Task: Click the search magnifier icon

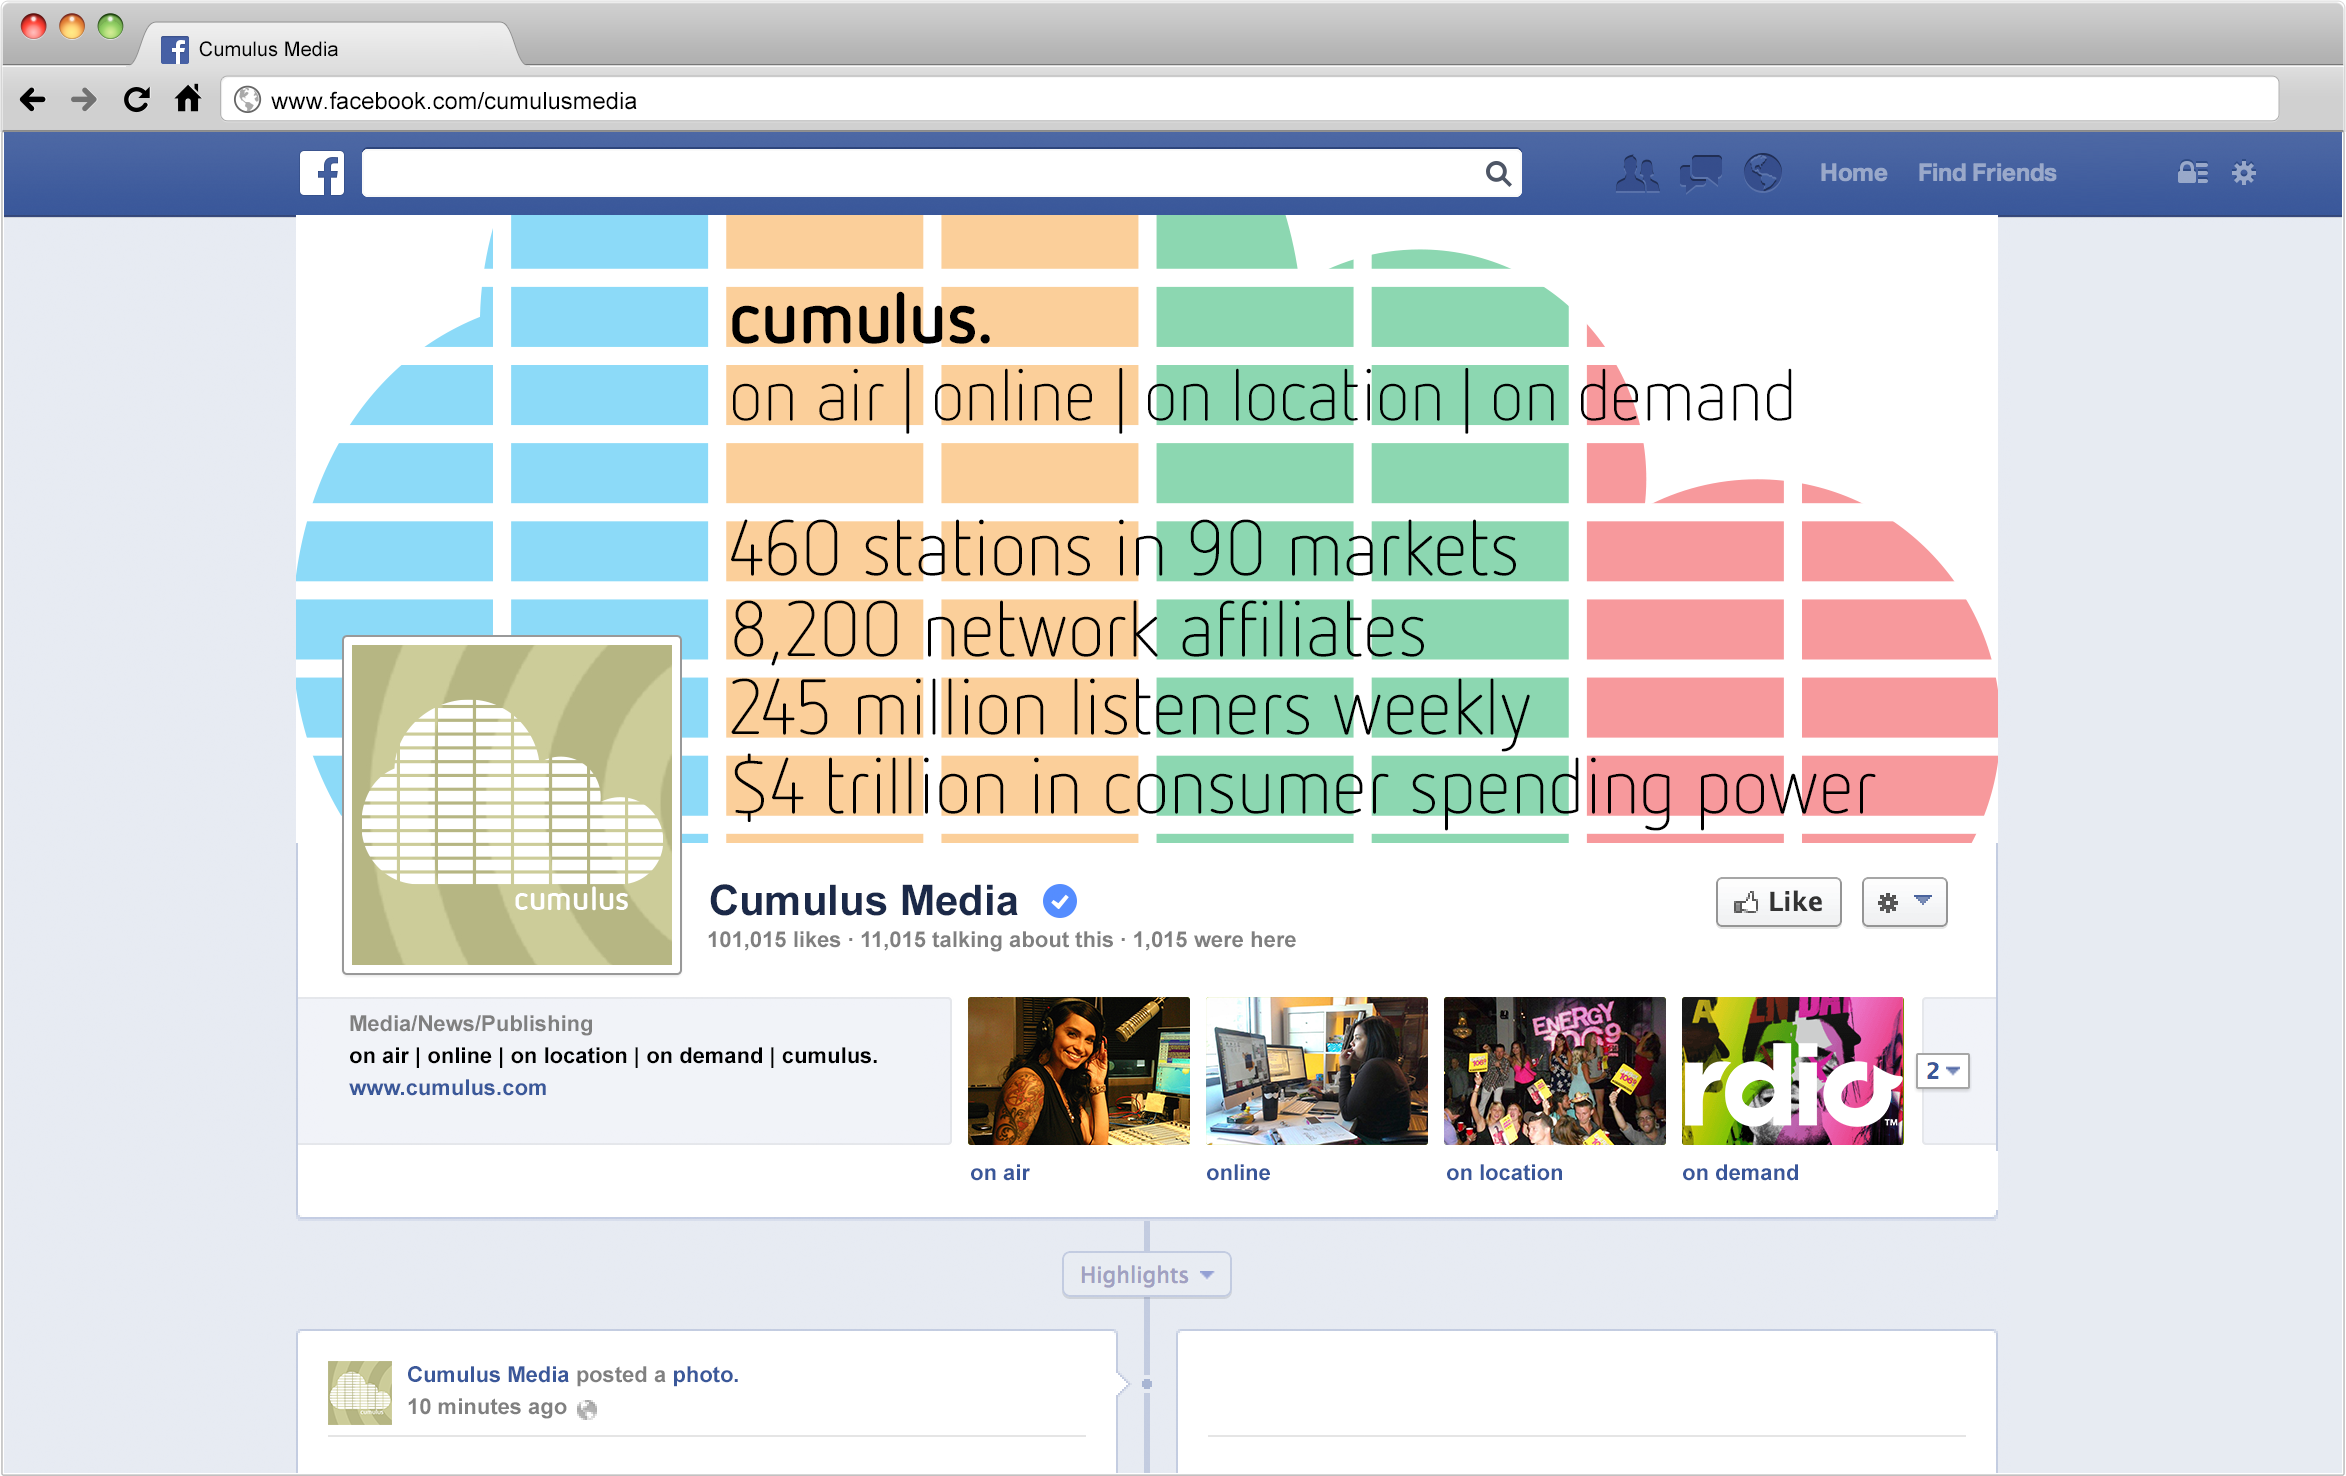Action: (1497, 173)
